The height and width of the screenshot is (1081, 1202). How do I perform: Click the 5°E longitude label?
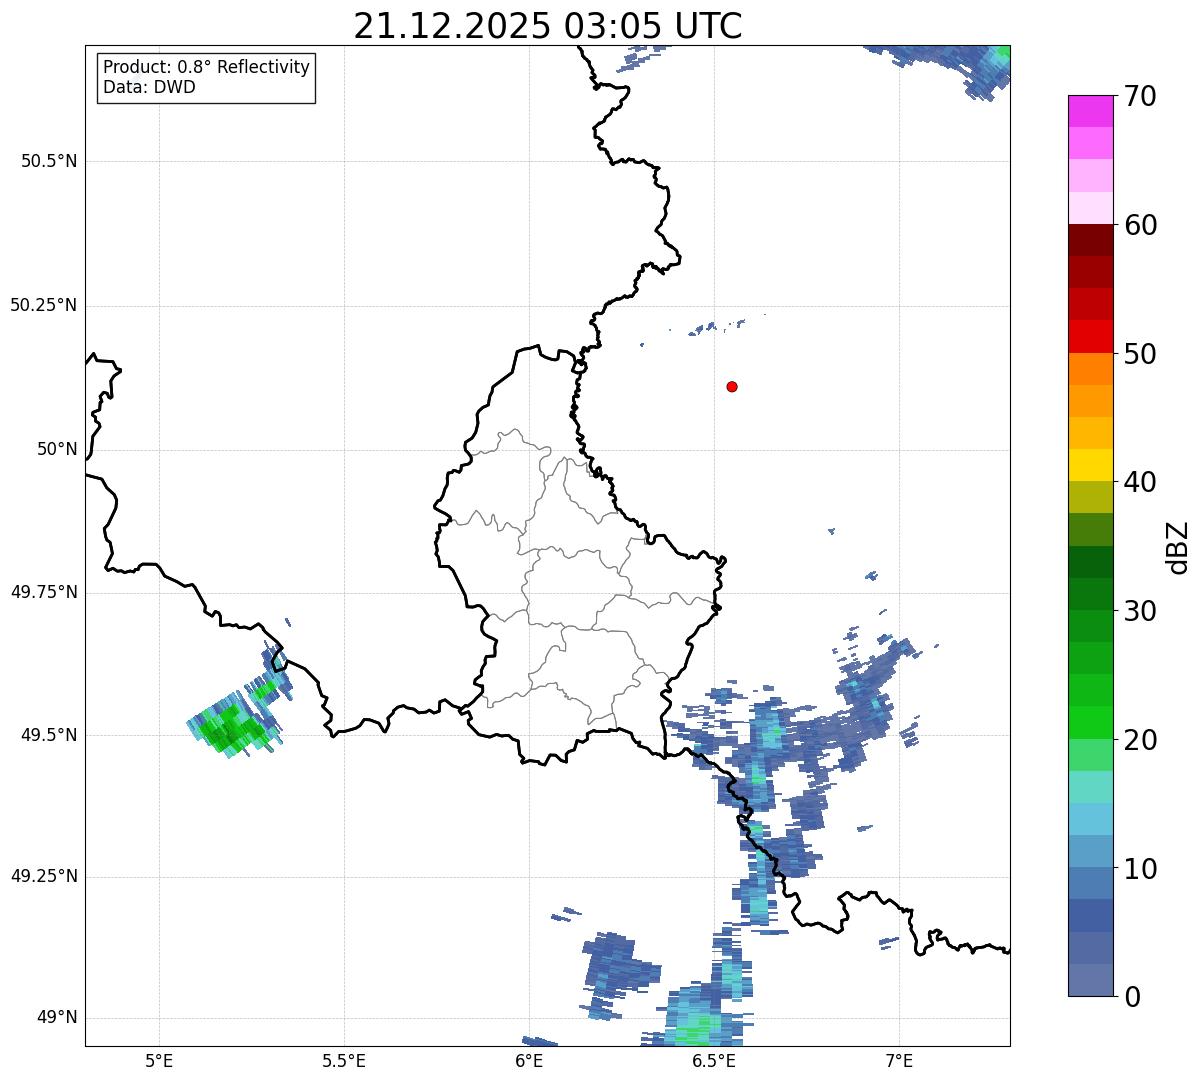(x=159, y=1060)
